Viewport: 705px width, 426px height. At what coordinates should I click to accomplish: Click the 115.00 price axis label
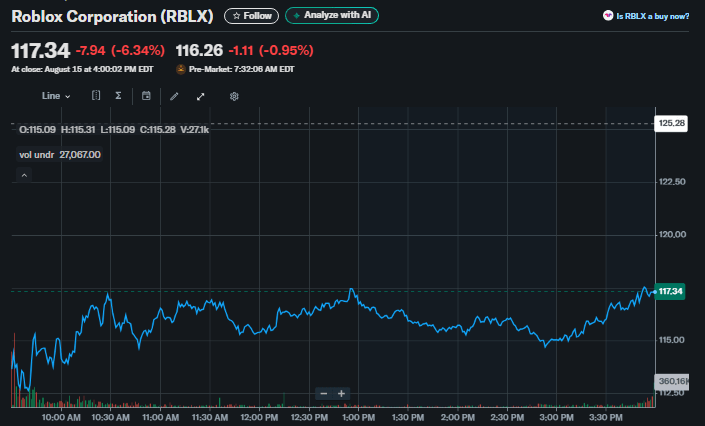tap(672, 340)
